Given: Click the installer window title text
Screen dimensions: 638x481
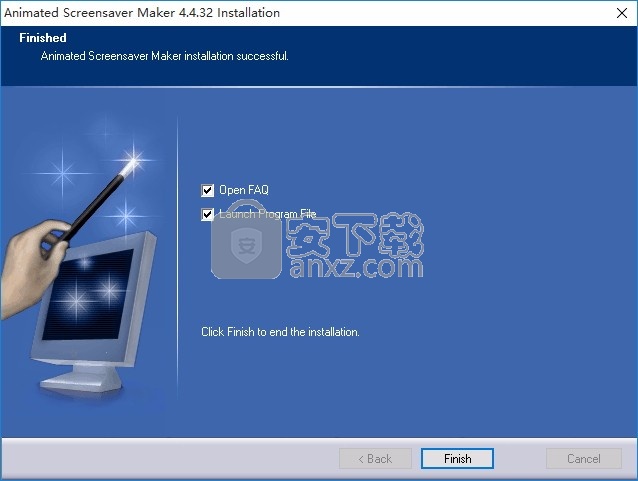Looking at the screenshot, I should [x=142, y=13].
